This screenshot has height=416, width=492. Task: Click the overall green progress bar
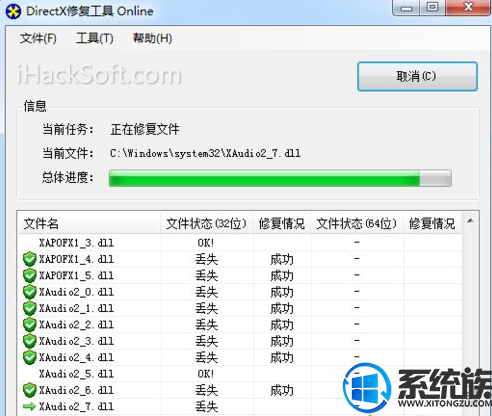[280, 178]
